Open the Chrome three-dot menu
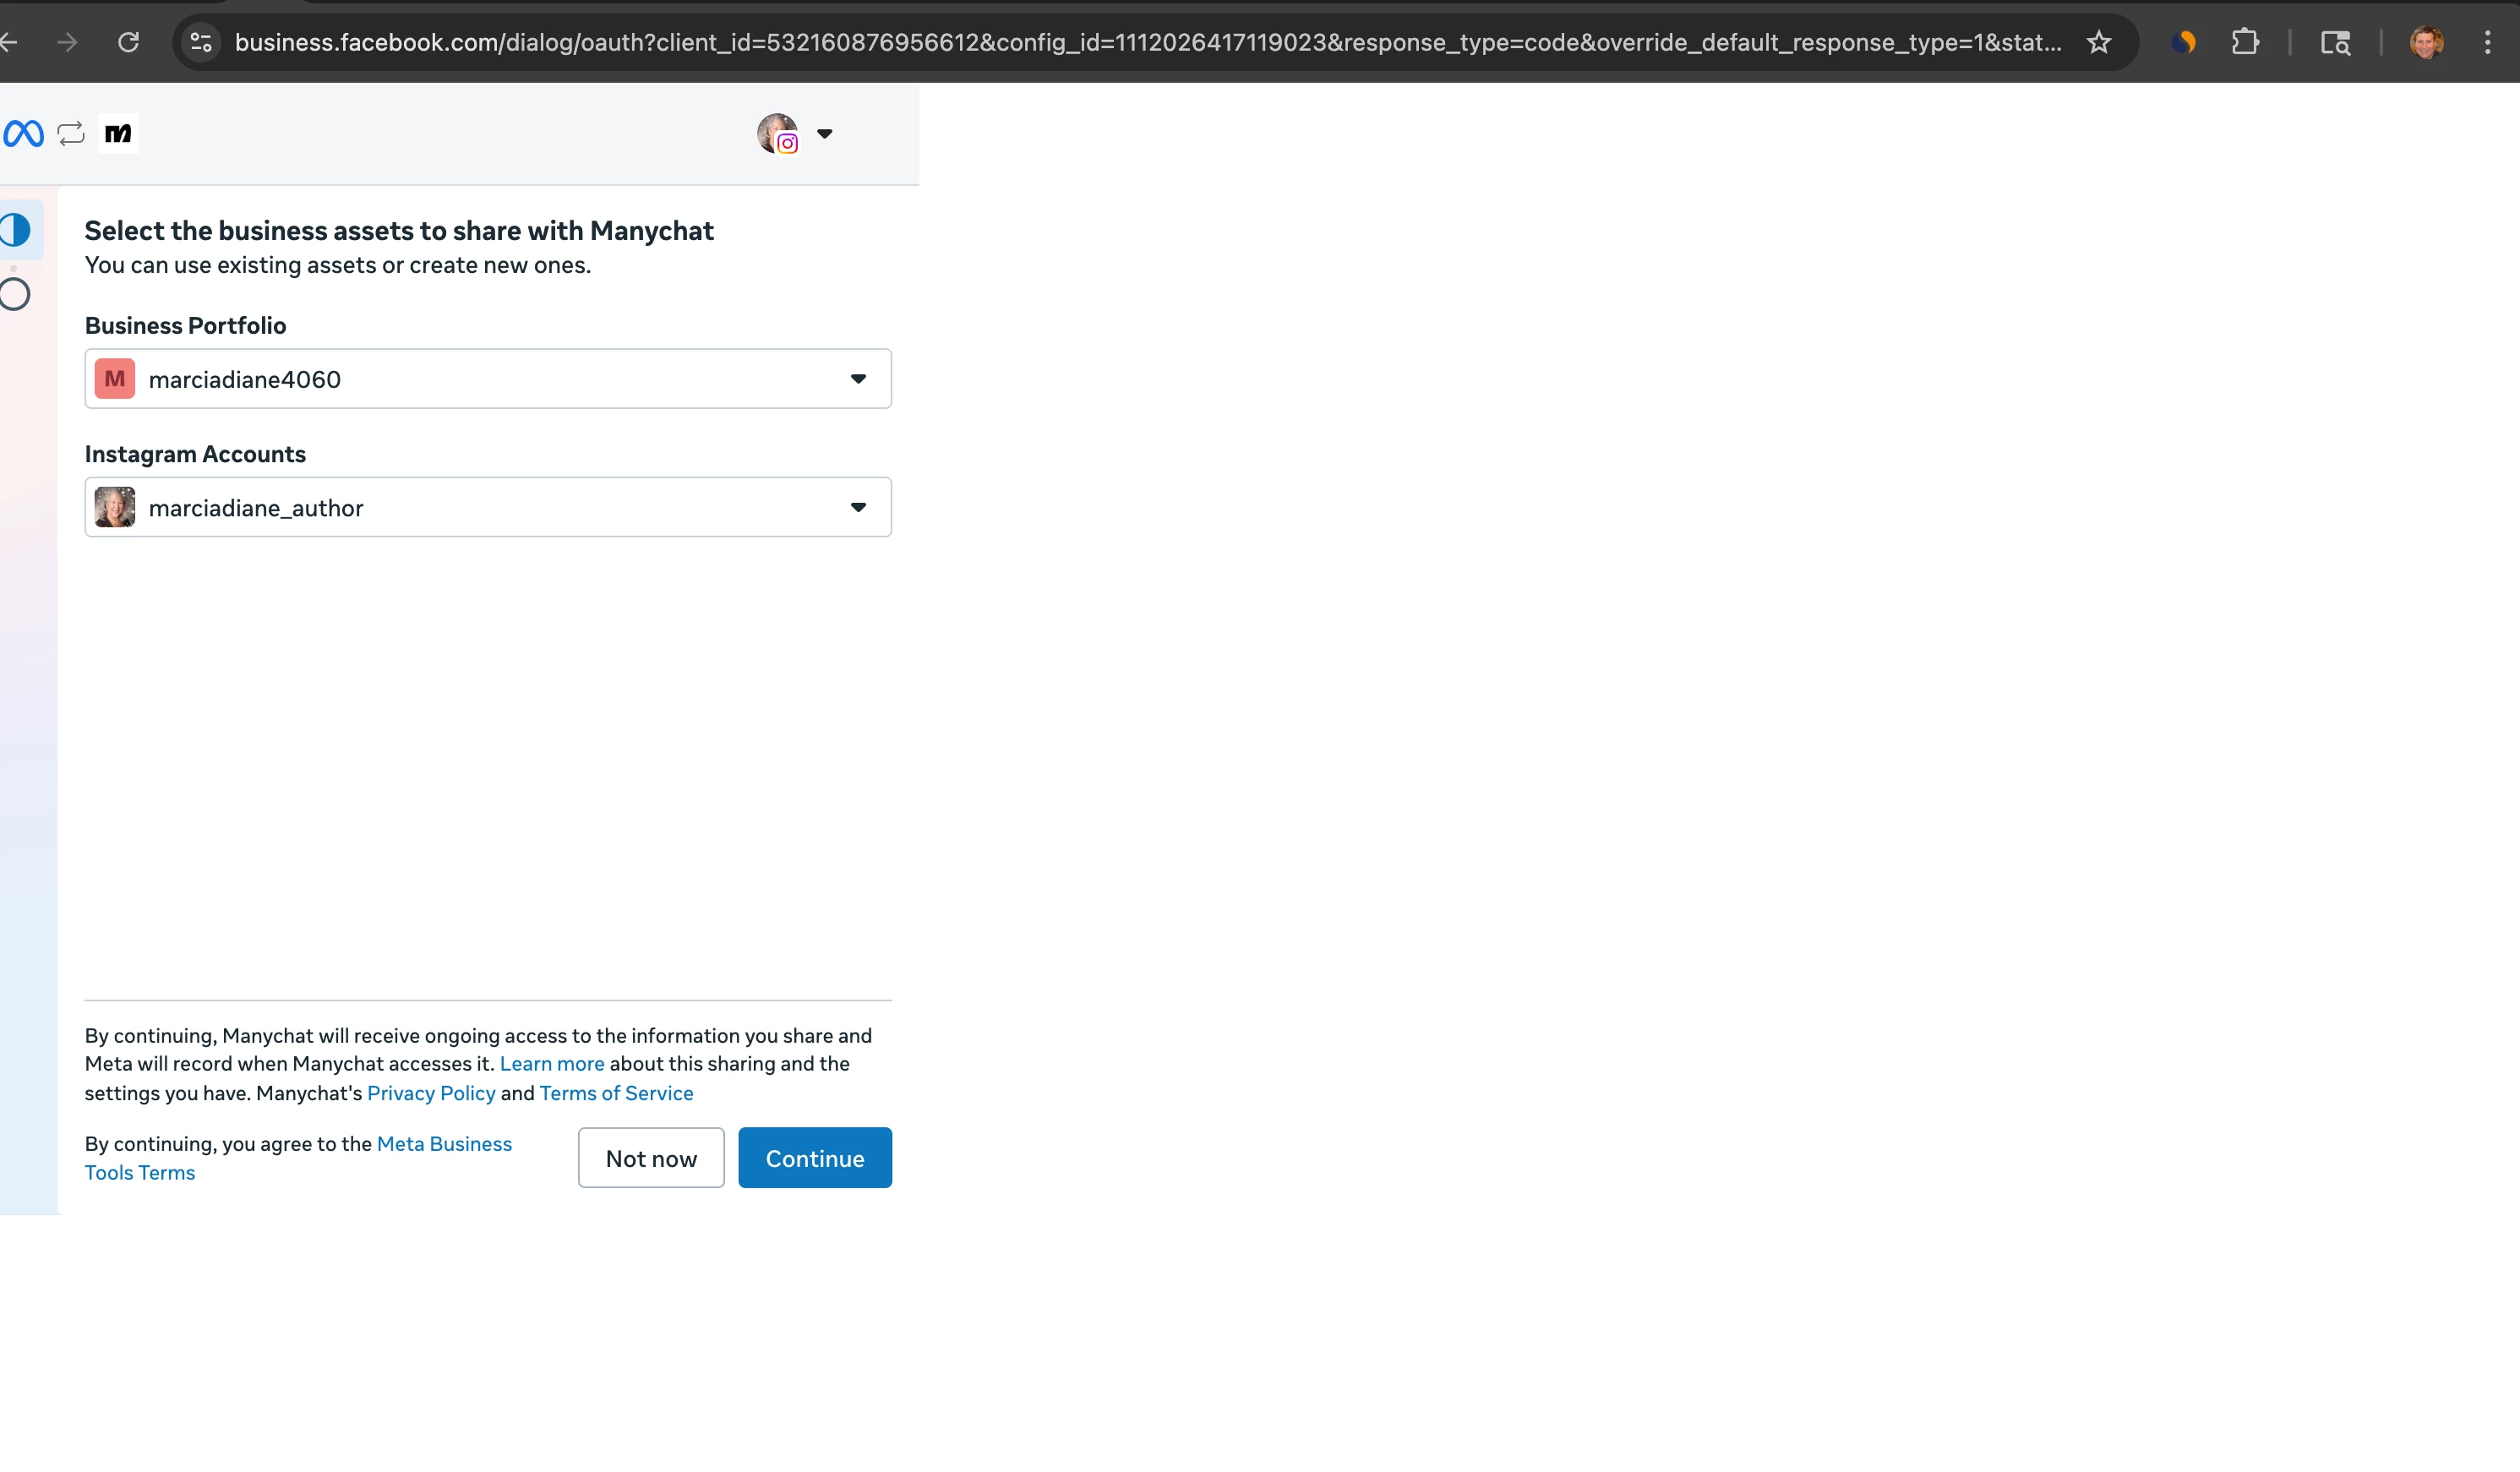Screen dimensions: 2520x1472 coord(2487,42)
